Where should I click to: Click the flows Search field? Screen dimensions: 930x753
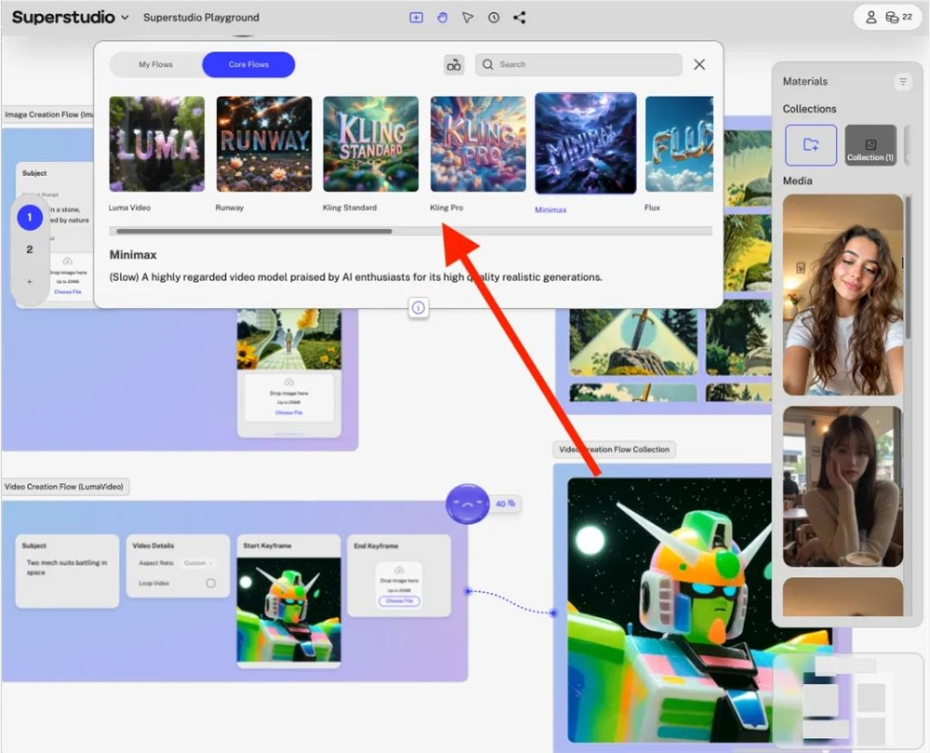(578, 64)
